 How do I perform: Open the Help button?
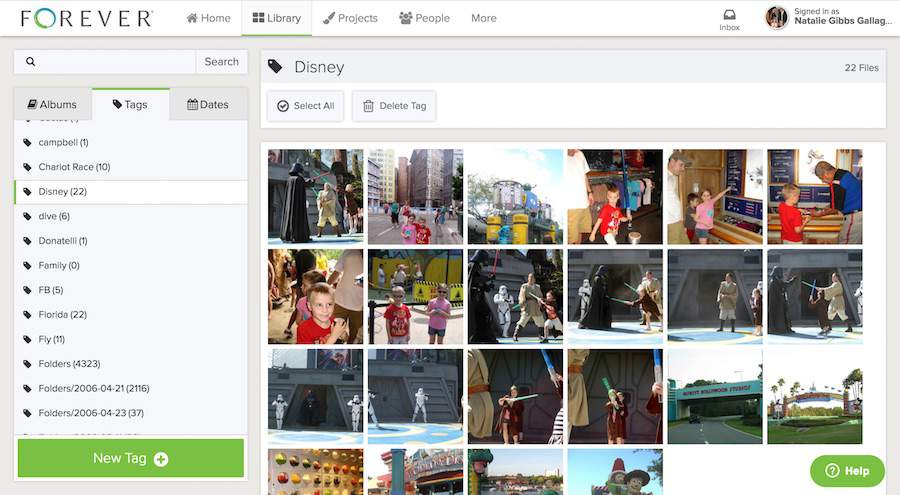[847, 471]
